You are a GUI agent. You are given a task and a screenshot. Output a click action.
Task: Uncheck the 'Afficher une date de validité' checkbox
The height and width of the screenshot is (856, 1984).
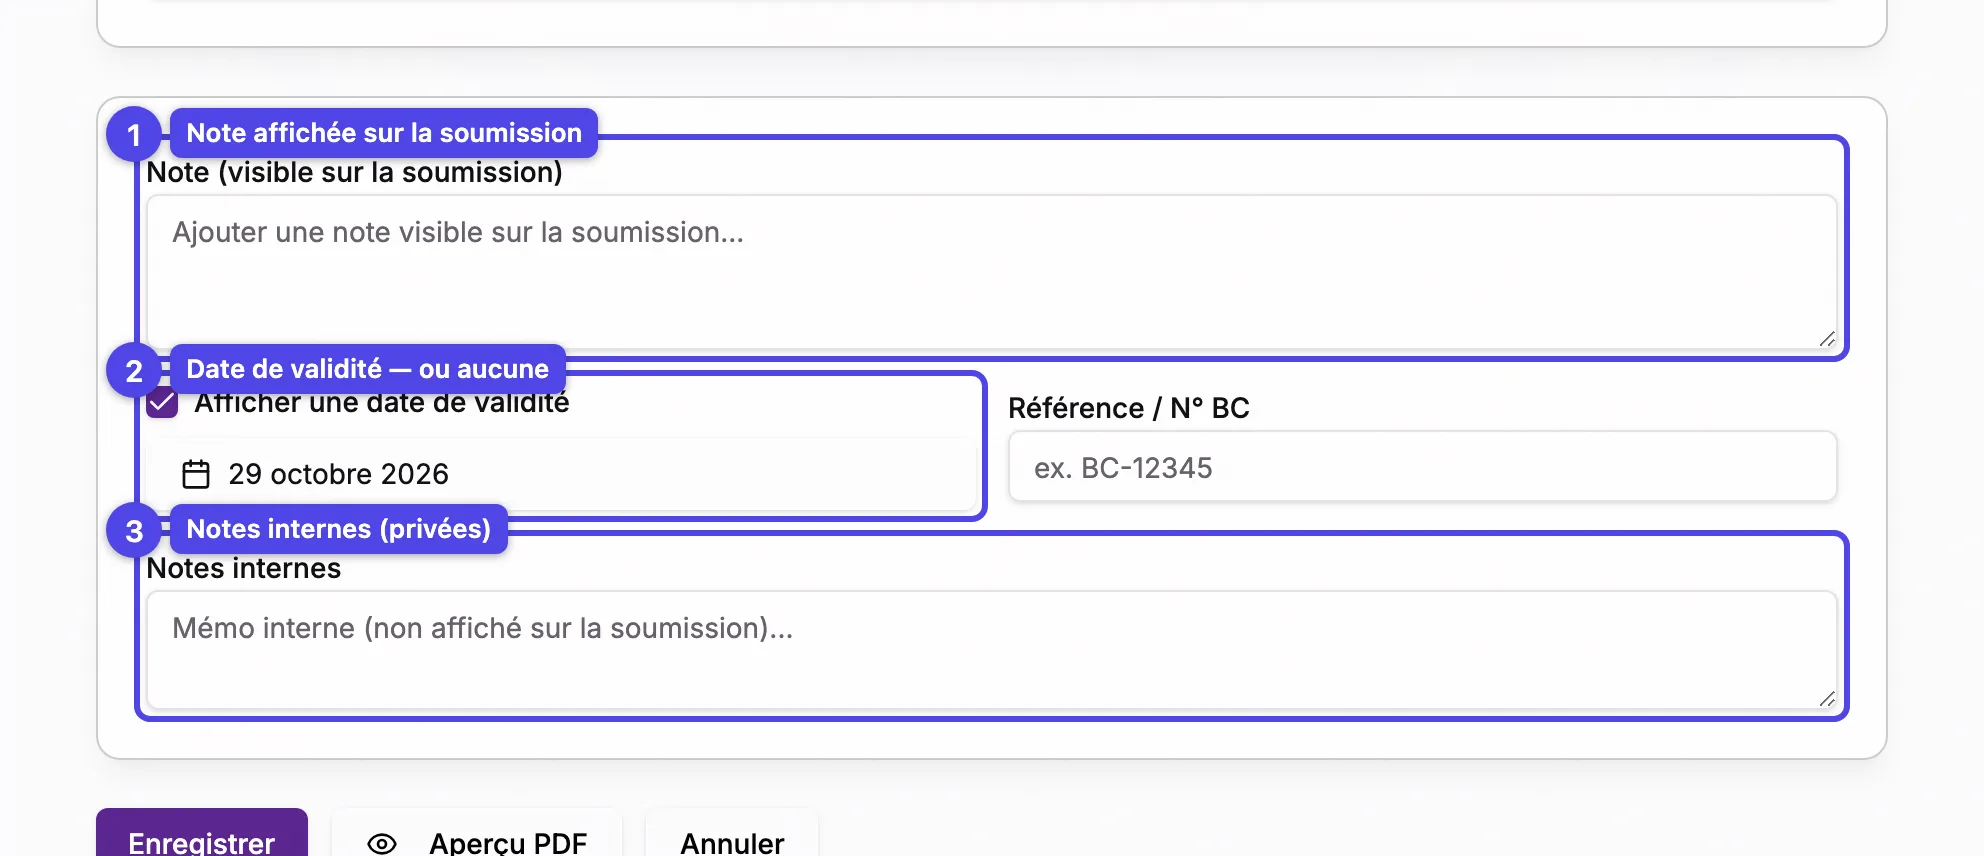pos(162,403)
